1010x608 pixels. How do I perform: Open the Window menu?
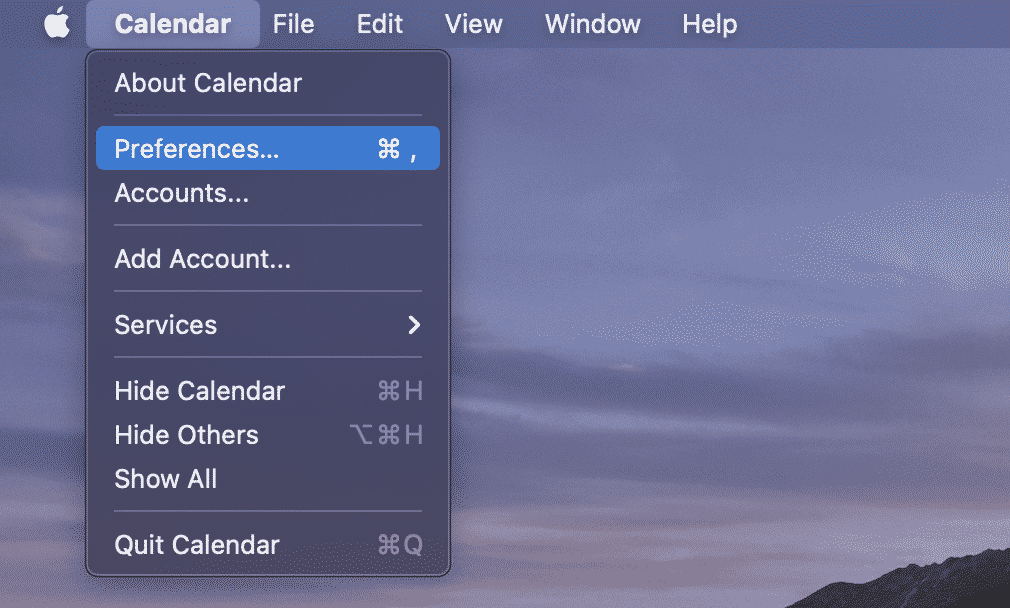pos(593,24)
